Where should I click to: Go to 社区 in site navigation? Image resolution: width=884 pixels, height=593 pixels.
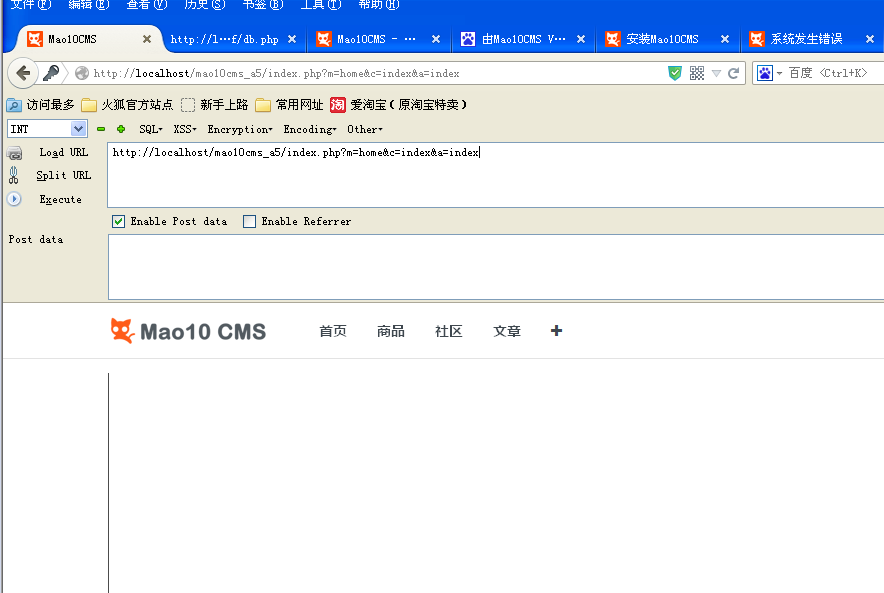(449, 331)
